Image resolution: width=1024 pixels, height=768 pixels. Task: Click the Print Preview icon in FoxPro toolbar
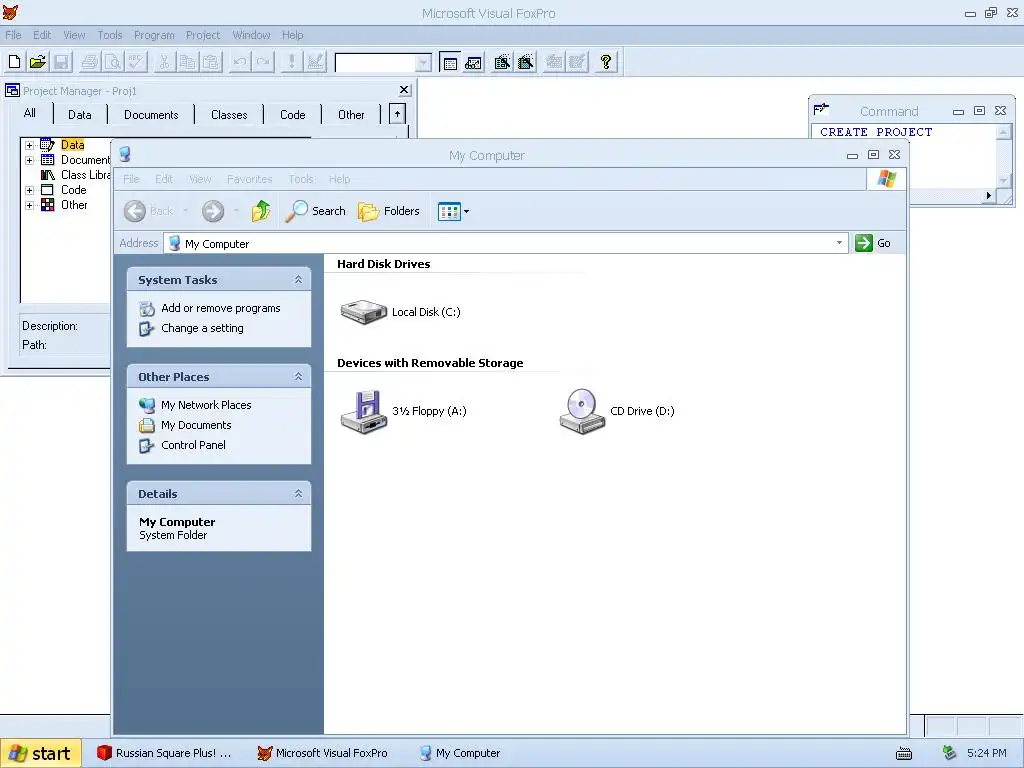[x=112, y=62]
